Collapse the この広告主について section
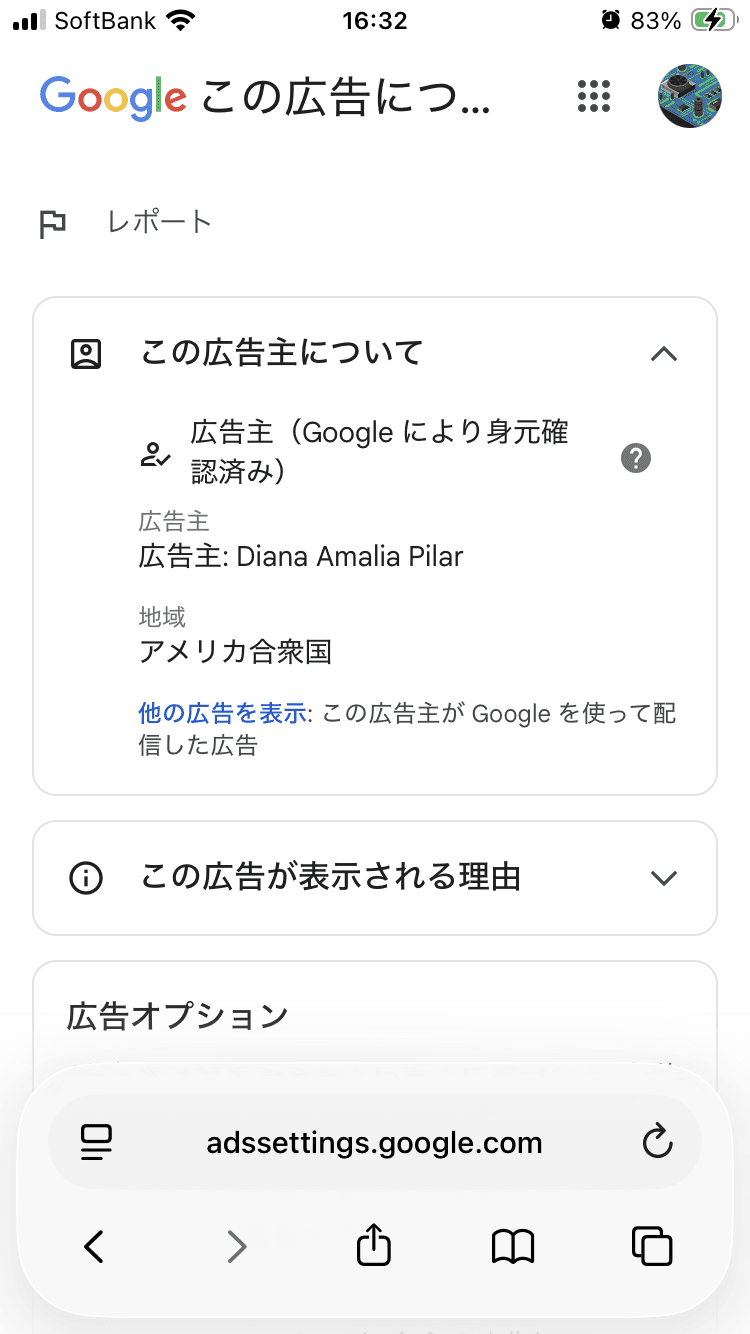This screenshot has height=1334, width=750. click(664, 353)
